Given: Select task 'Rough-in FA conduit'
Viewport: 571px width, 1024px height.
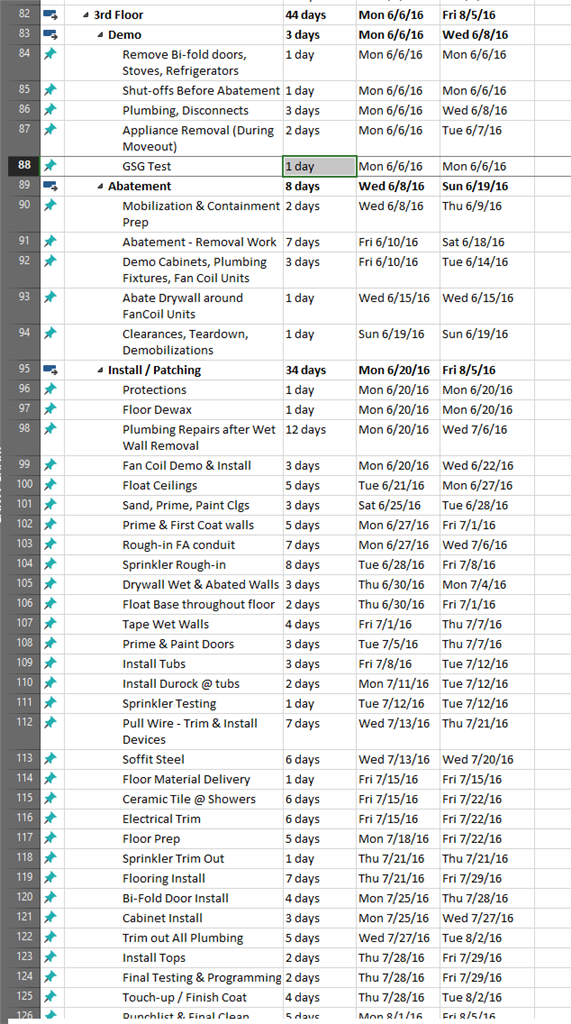Looking at the screenshot, I should pos(179,545).
